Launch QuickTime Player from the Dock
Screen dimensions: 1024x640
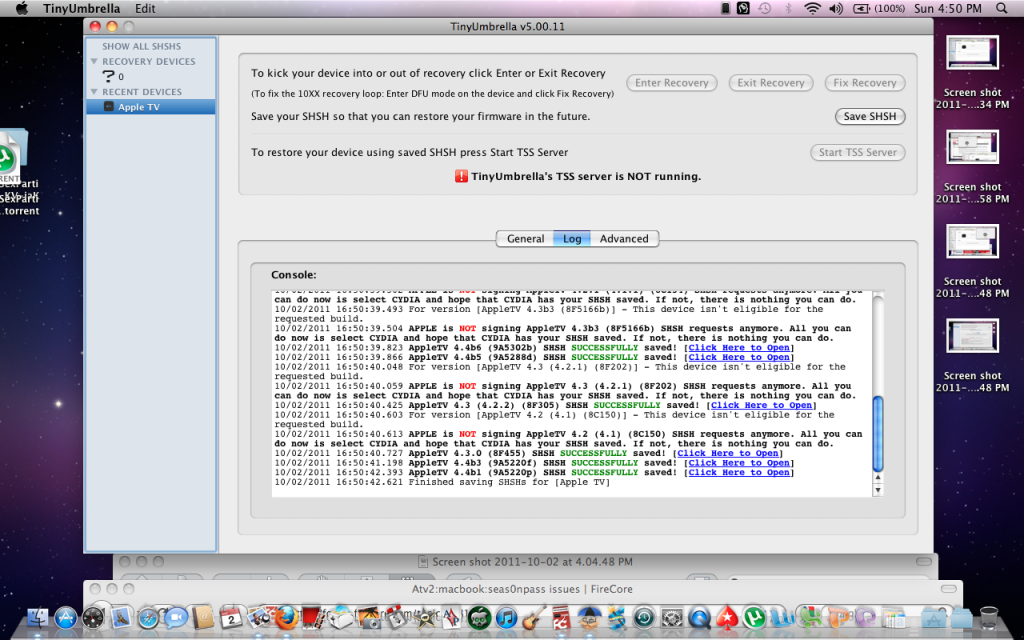coord(699,618)
